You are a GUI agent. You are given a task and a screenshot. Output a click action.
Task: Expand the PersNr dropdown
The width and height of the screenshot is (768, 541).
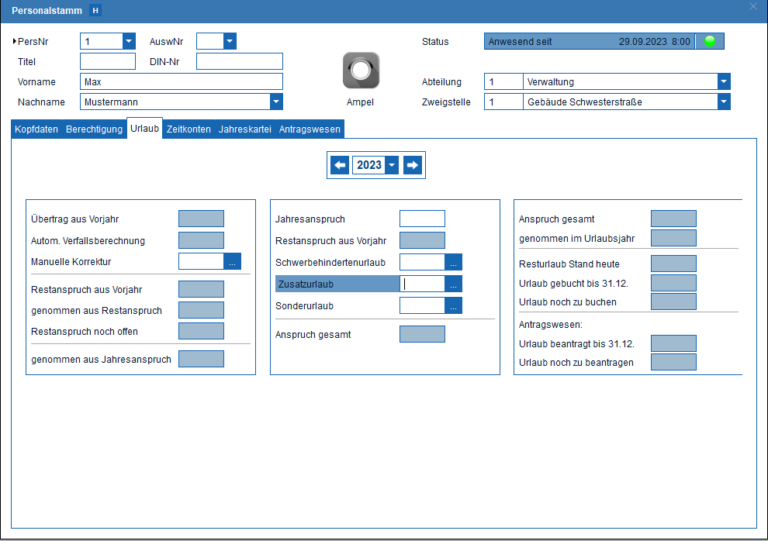coord(129,41)
